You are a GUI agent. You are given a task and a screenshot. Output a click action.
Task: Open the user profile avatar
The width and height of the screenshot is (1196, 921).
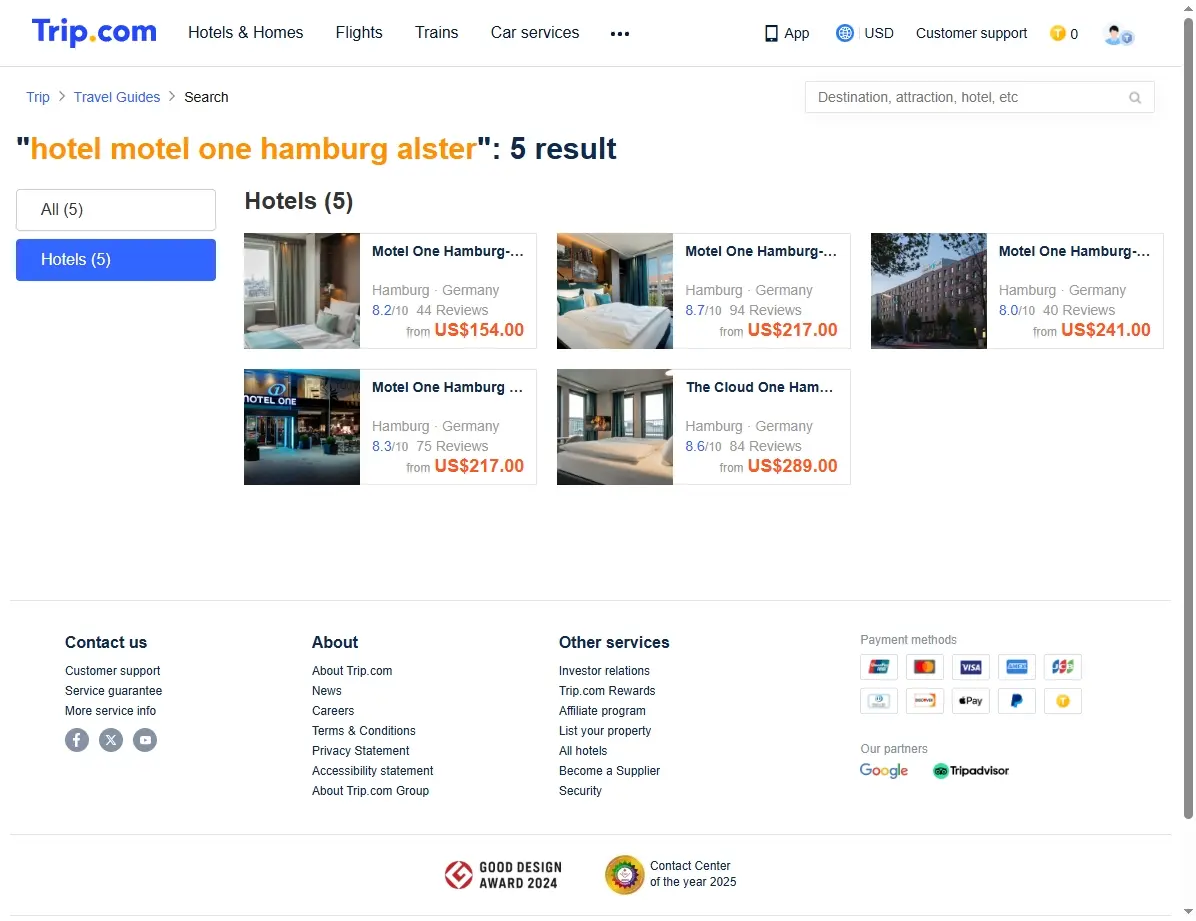tap(1119, 34)
